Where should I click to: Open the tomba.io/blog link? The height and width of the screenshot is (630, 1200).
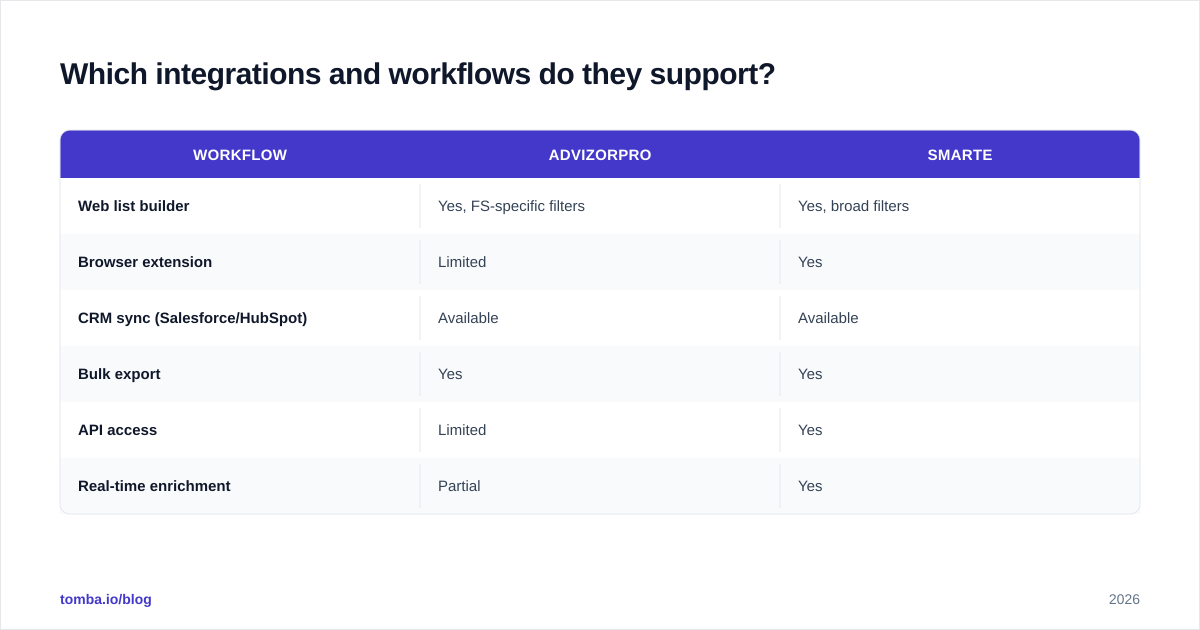(x=106, y=599)
